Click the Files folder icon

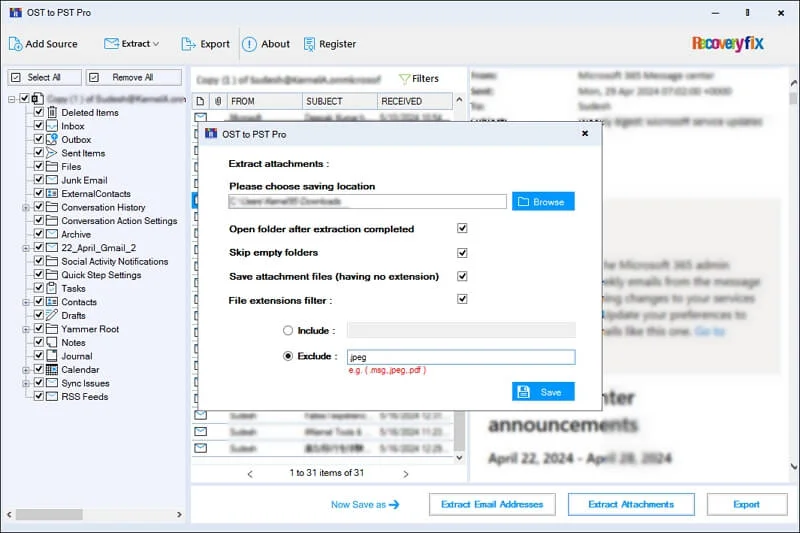tap(52, 166)
